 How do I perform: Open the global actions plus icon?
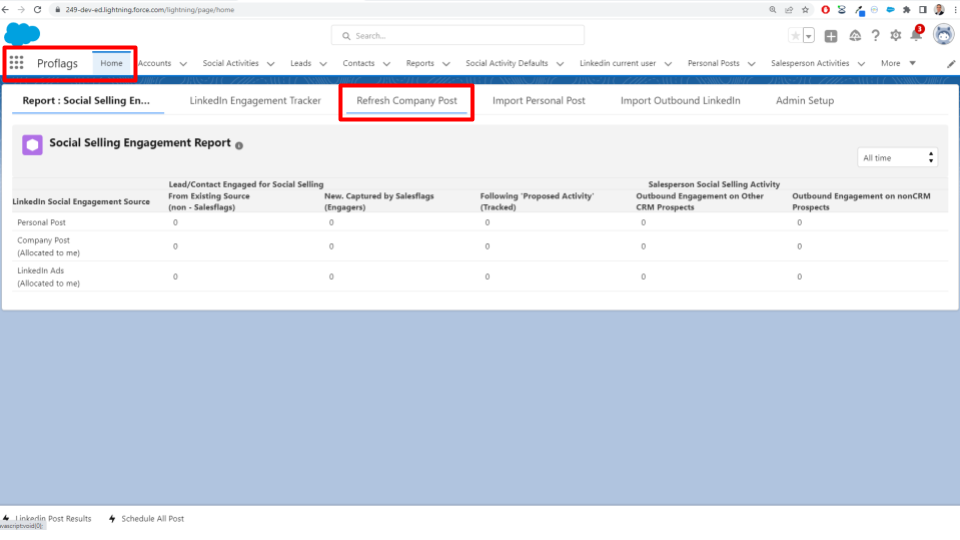point(831,36)
